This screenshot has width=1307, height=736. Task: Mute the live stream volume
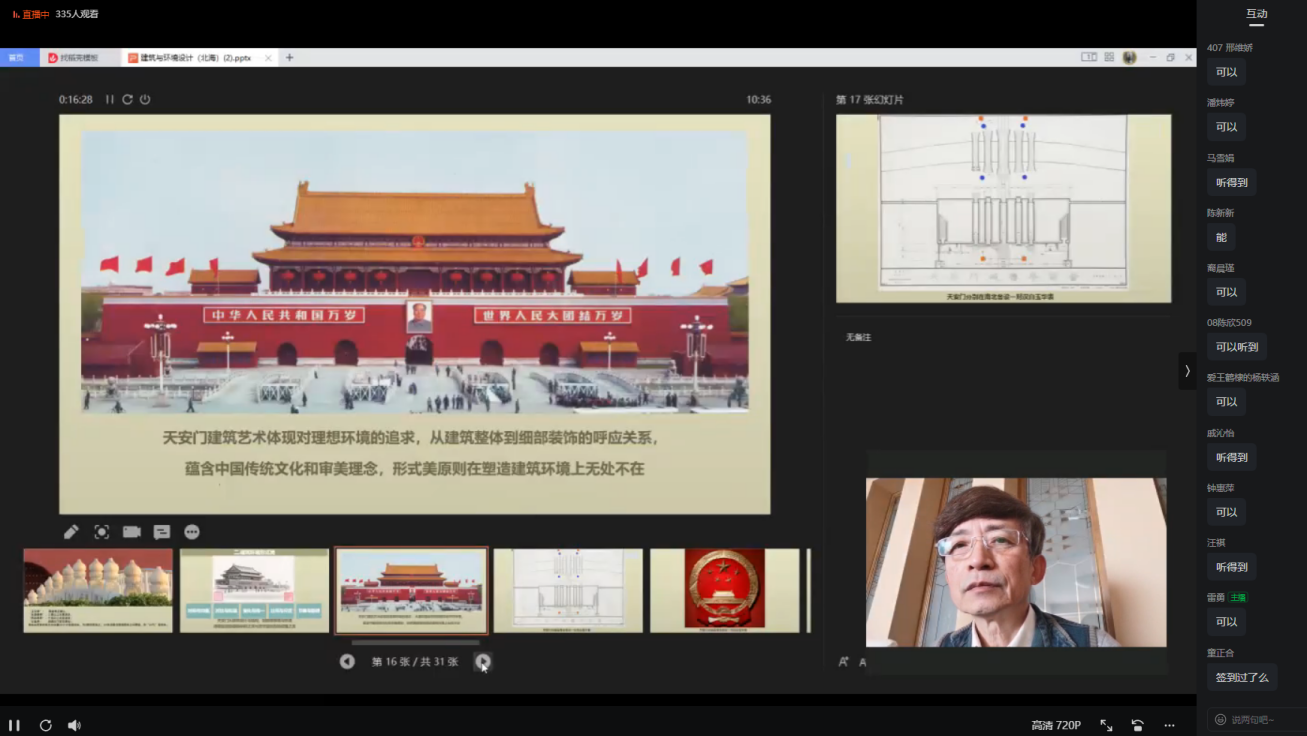[74, 725]
